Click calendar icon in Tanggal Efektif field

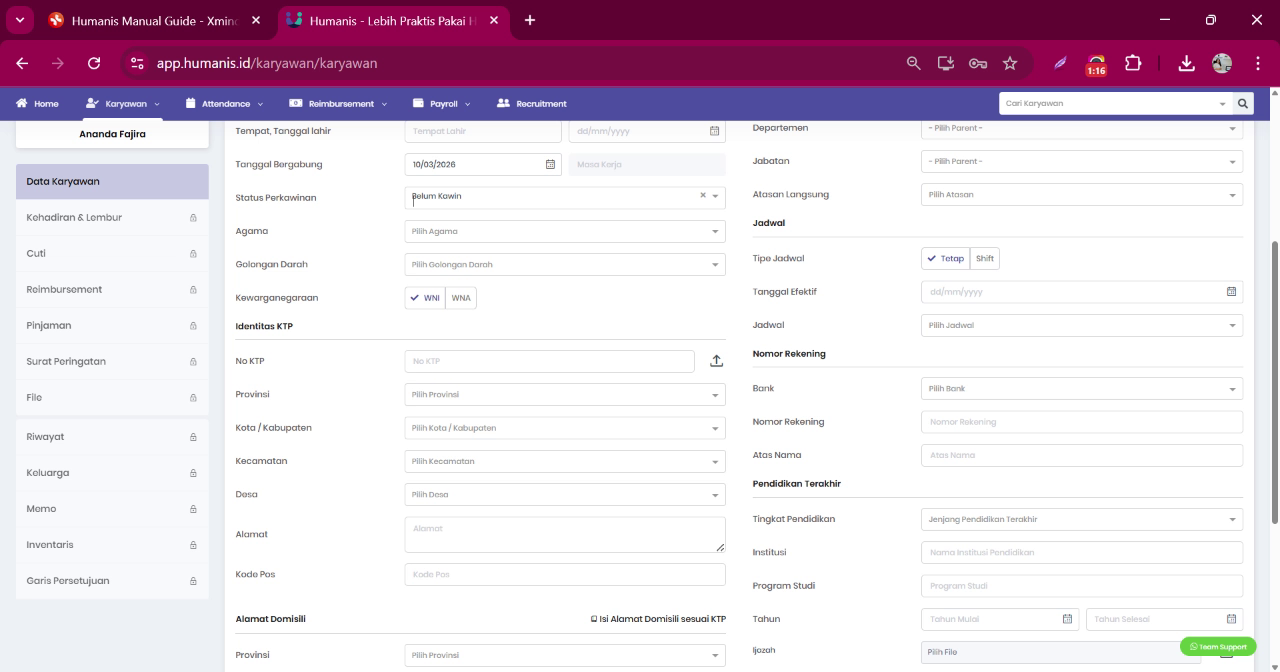1232,292
